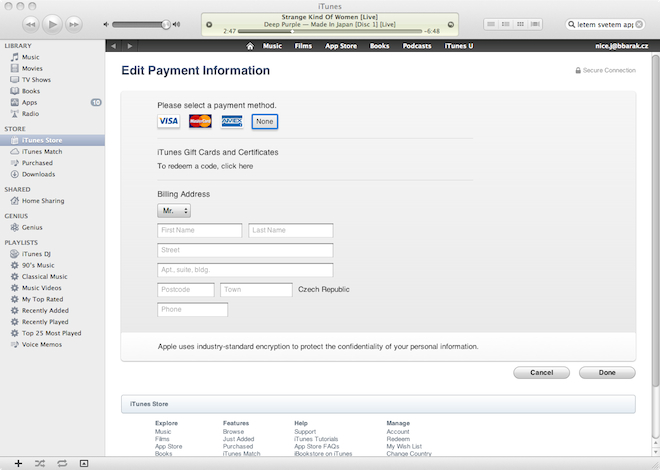This screenshot has width=660, height=470.
Task: Click the play button
Action: [52, 24]
